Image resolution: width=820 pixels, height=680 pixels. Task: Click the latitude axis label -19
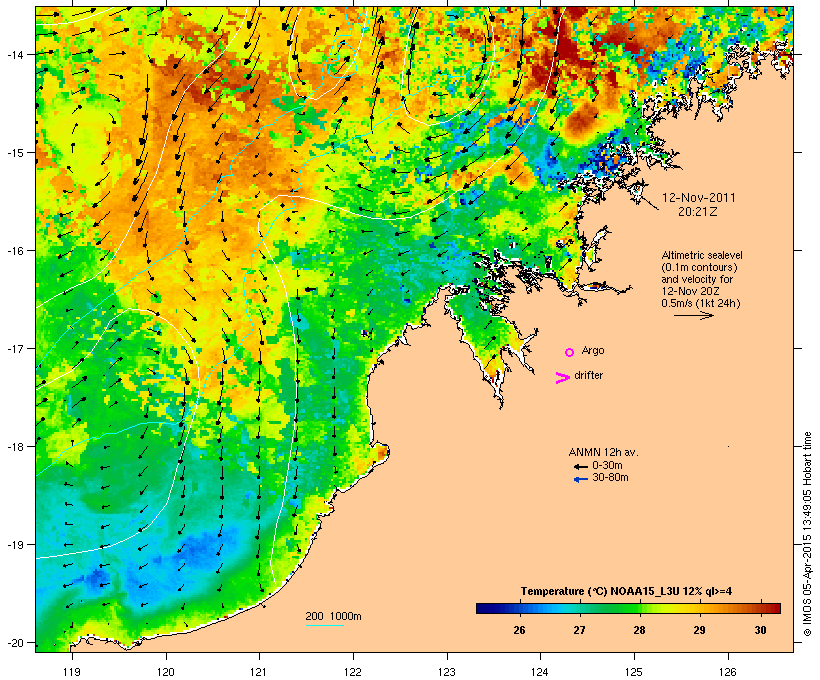(x=14, y=545)
